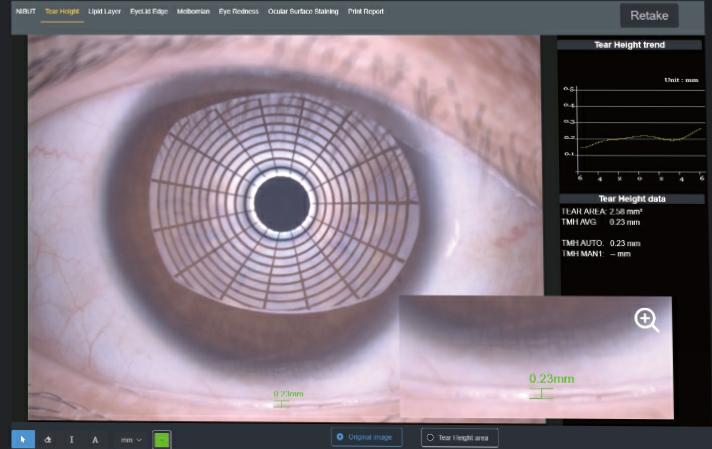This screenshot has width=712, height=449.
Task: Pick the green annotation color swatch
Action: click(162, 438)
